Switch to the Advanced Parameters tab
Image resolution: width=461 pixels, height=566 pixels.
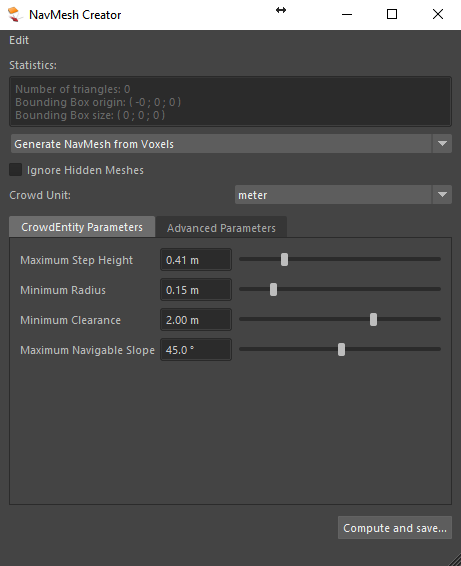pos(221,228)
